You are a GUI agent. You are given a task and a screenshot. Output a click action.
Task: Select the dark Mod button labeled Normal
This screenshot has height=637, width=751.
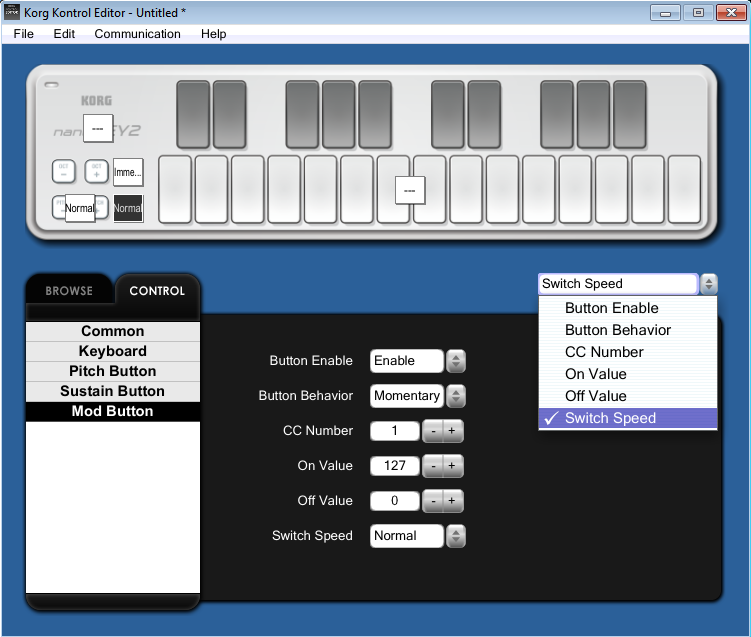click(x=128, y=208)
